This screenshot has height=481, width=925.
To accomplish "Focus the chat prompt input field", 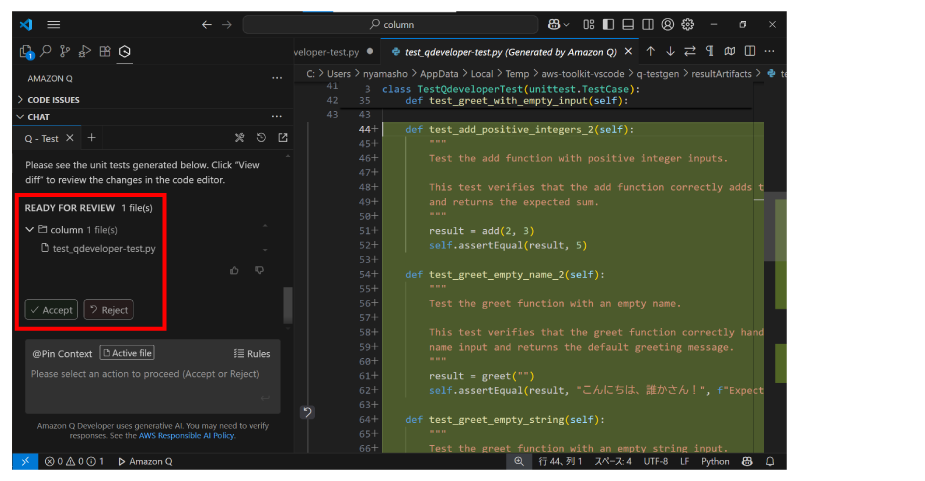I will (152, 384).
